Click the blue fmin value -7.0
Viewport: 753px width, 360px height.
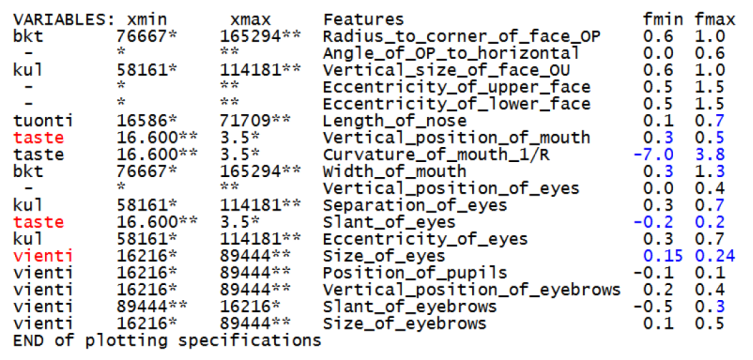(656, 155)
